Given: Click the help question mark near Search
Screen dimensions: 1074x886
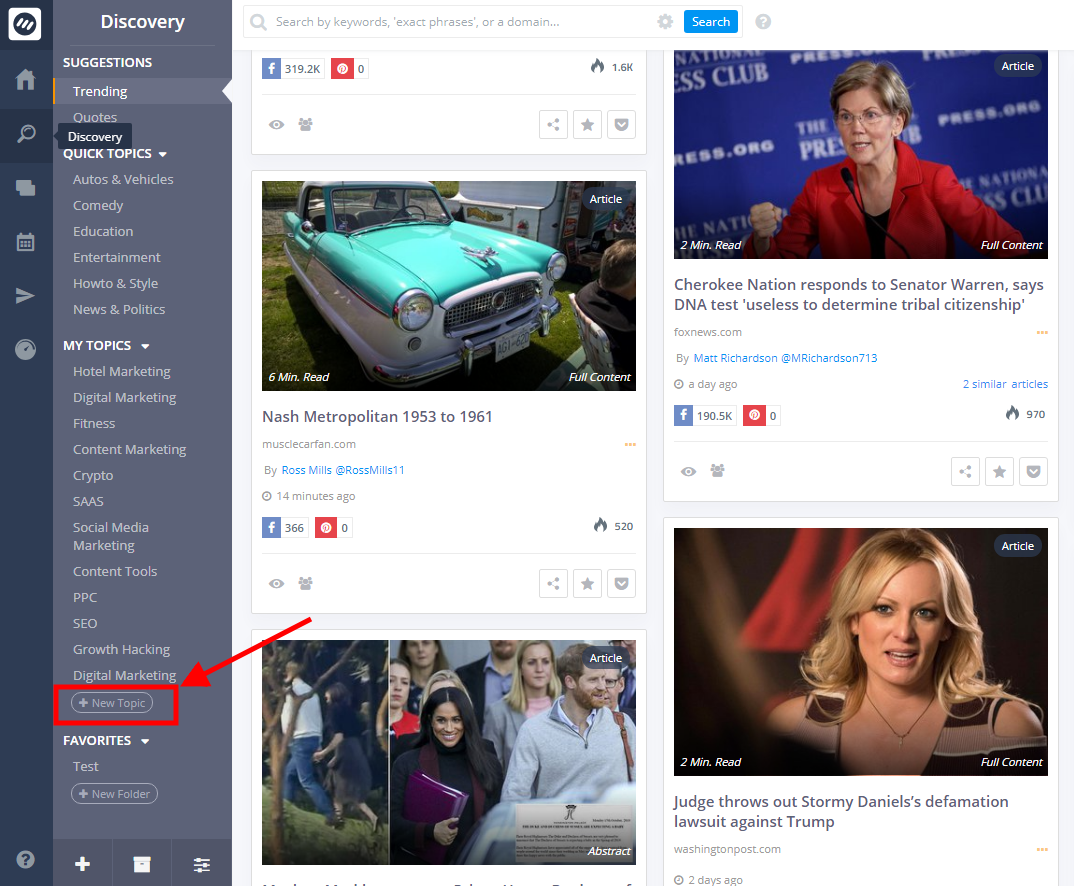Looking at the screenshot, I should coord(763,22).
